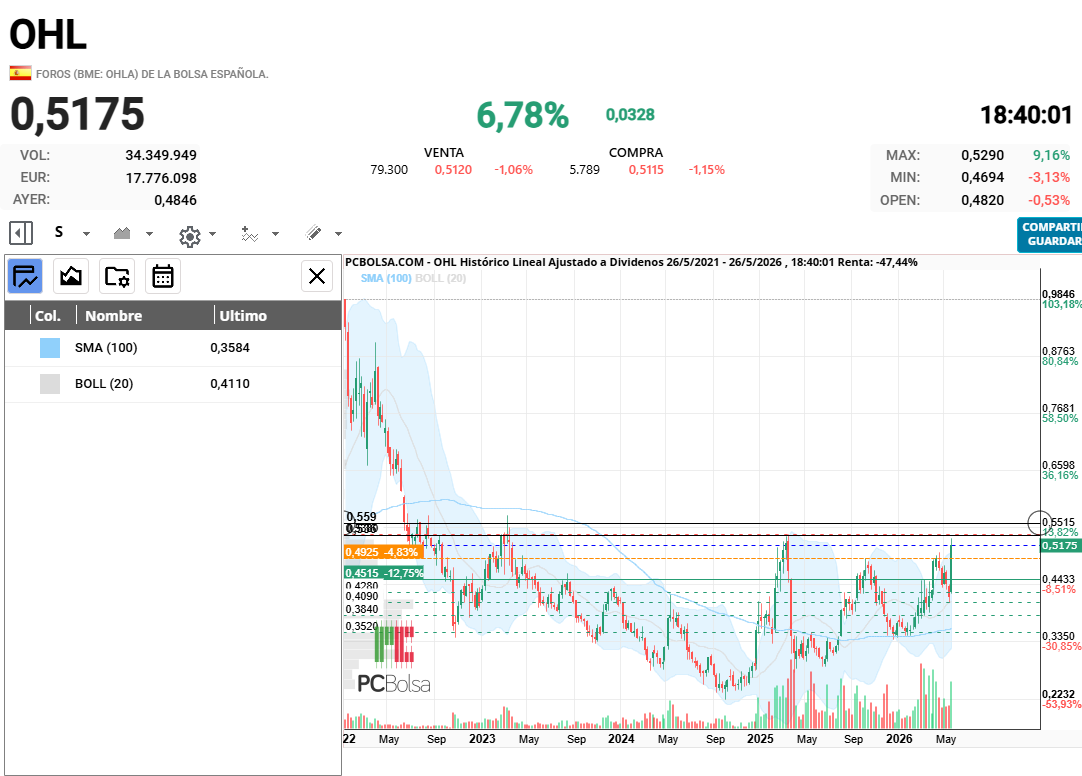Click the 0,3520 support level label
The height and width of the screenshot is (776, 1082).
pyautogui.click(x=362, y=626)
